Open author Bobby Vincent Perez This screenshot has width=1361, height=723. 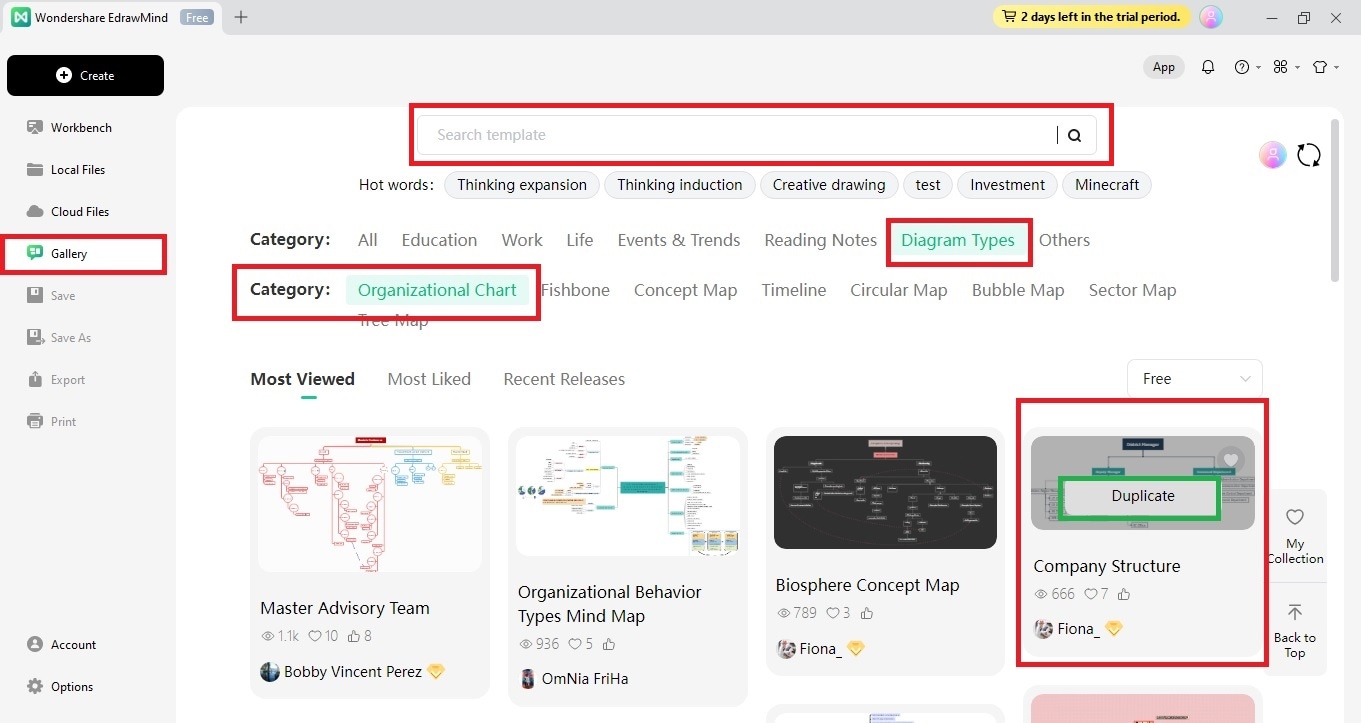(353, 672)
